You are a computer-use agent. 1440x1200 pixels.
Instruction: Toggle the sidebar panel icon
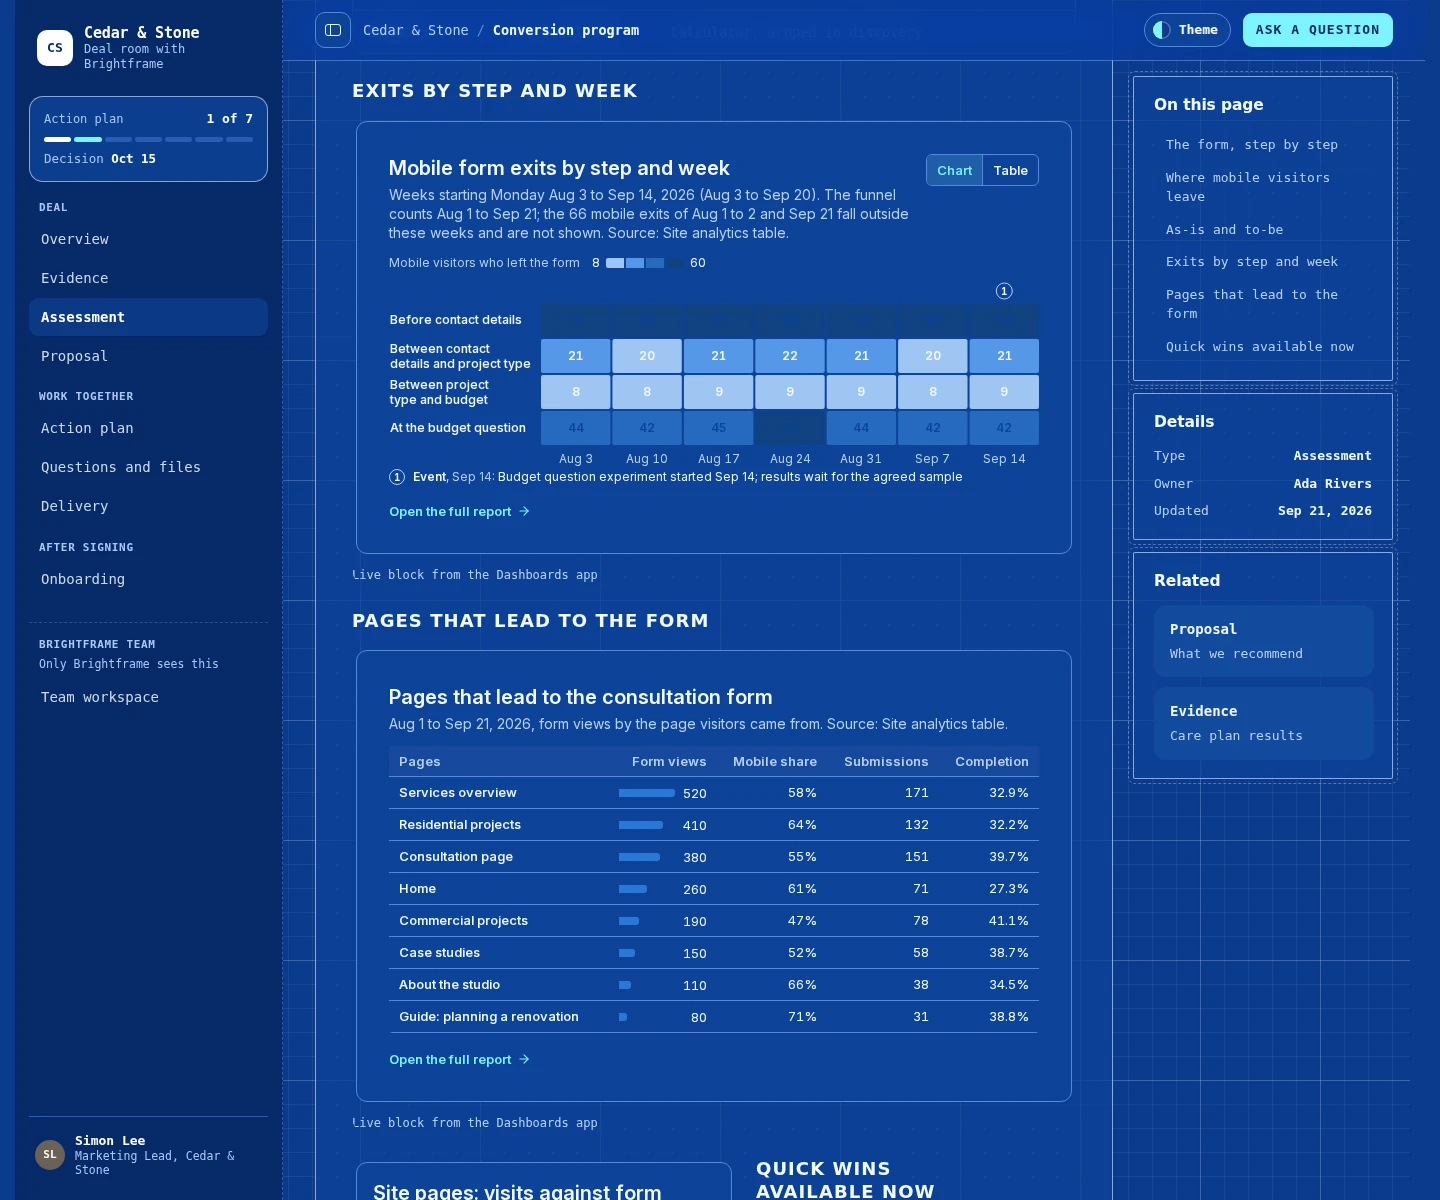point(333,30)
